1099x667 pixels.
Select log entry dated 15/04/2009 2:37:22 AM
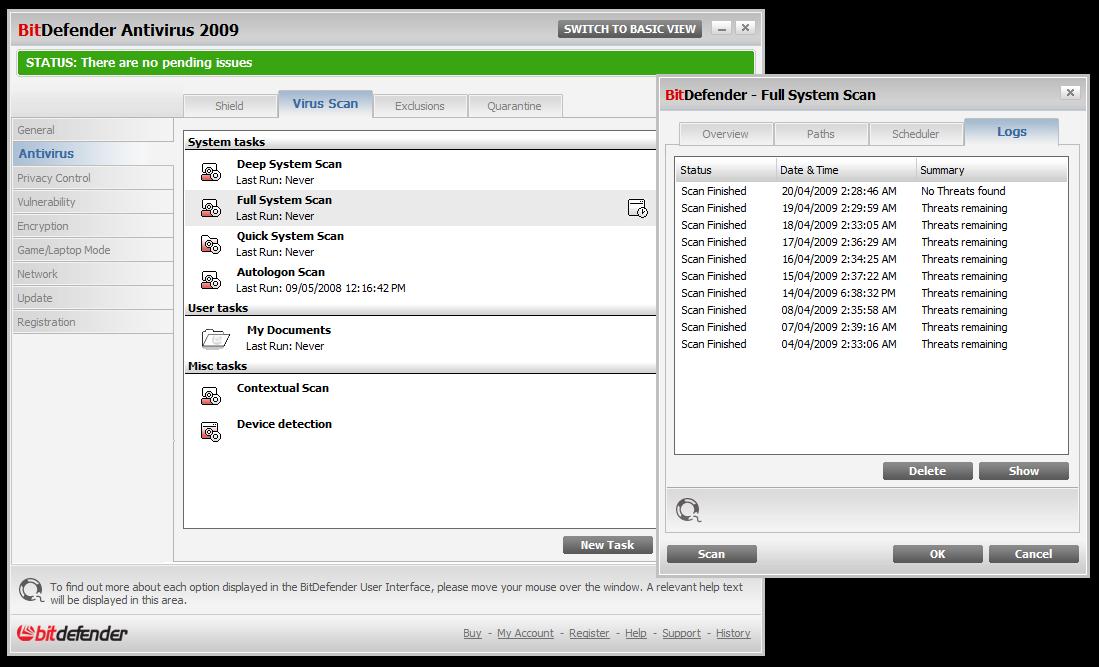pos(871,276)
